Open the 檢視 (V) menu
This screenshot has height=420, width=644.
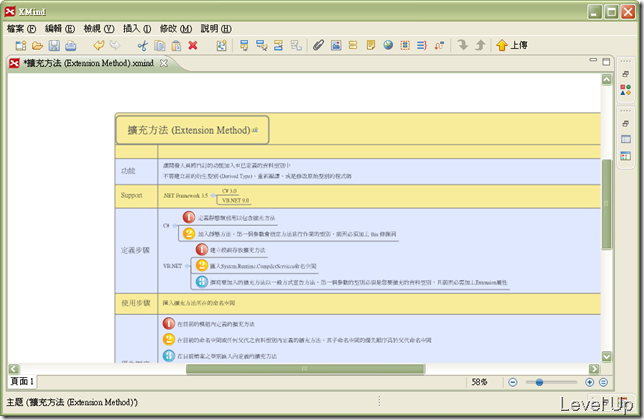(x=99, y=28)
